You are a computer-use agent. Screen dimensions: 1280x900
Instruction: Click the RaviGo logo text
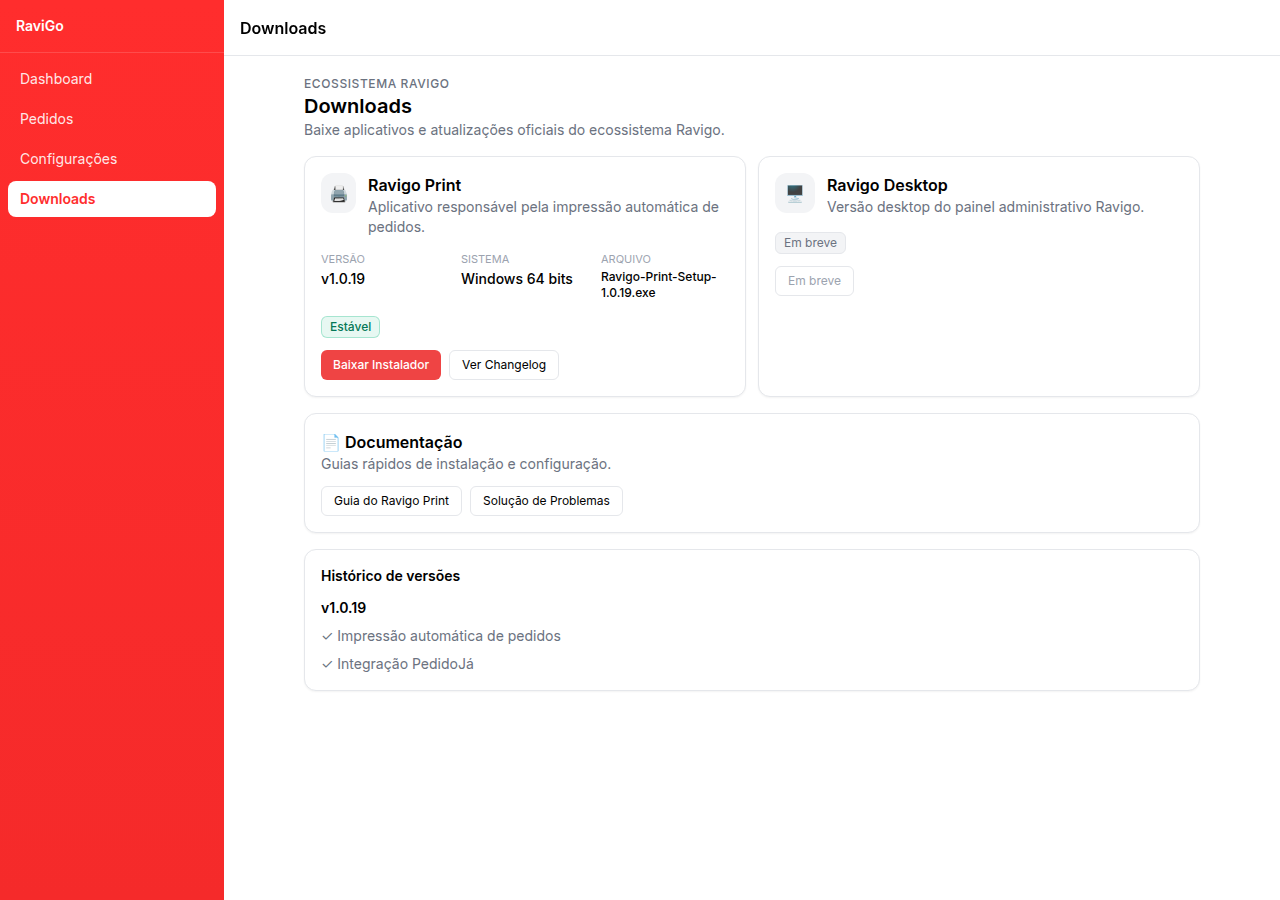[40, 26]
